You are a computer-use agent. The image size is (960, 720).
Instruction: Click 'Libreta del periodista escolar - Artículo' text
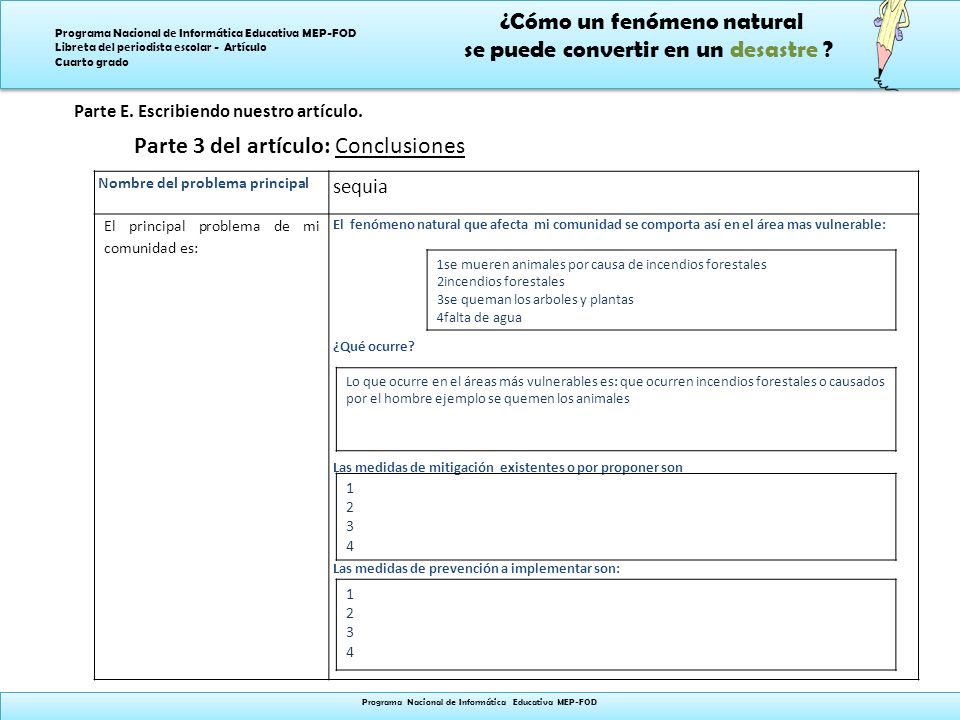(160, 47)
